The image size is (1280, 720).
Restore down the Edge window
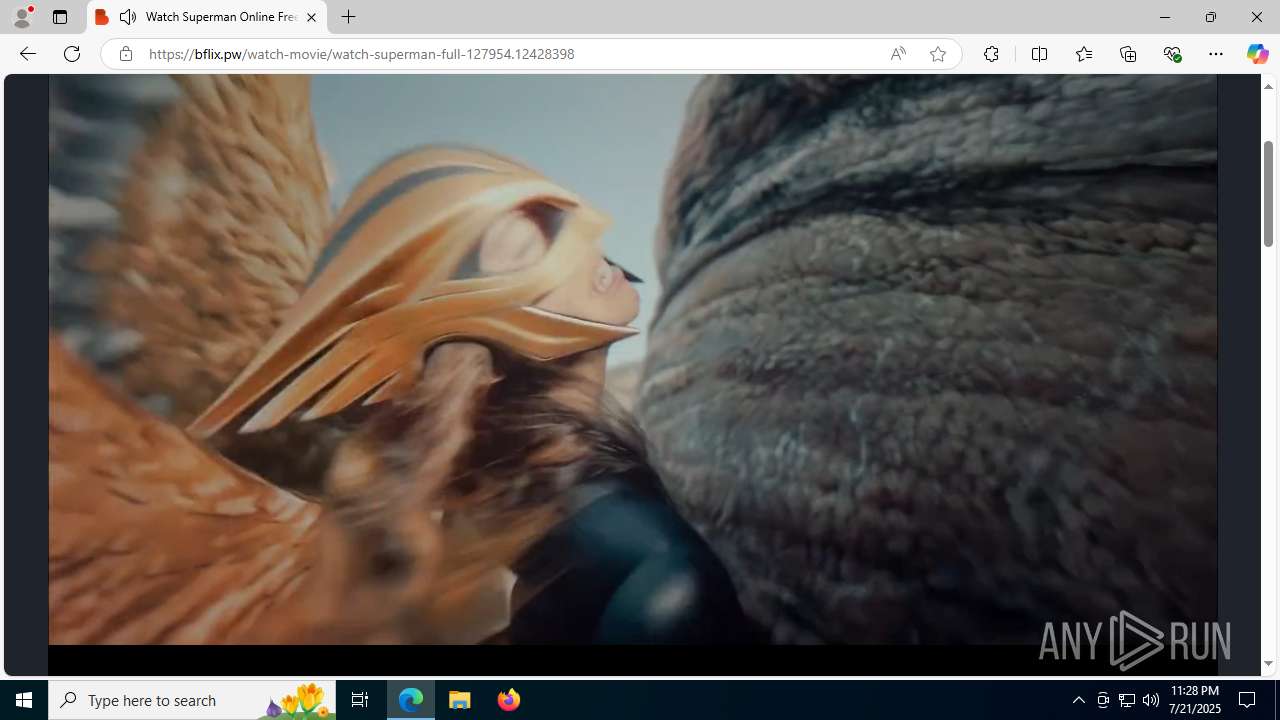pyautogui.click(x=1210, y=17)
